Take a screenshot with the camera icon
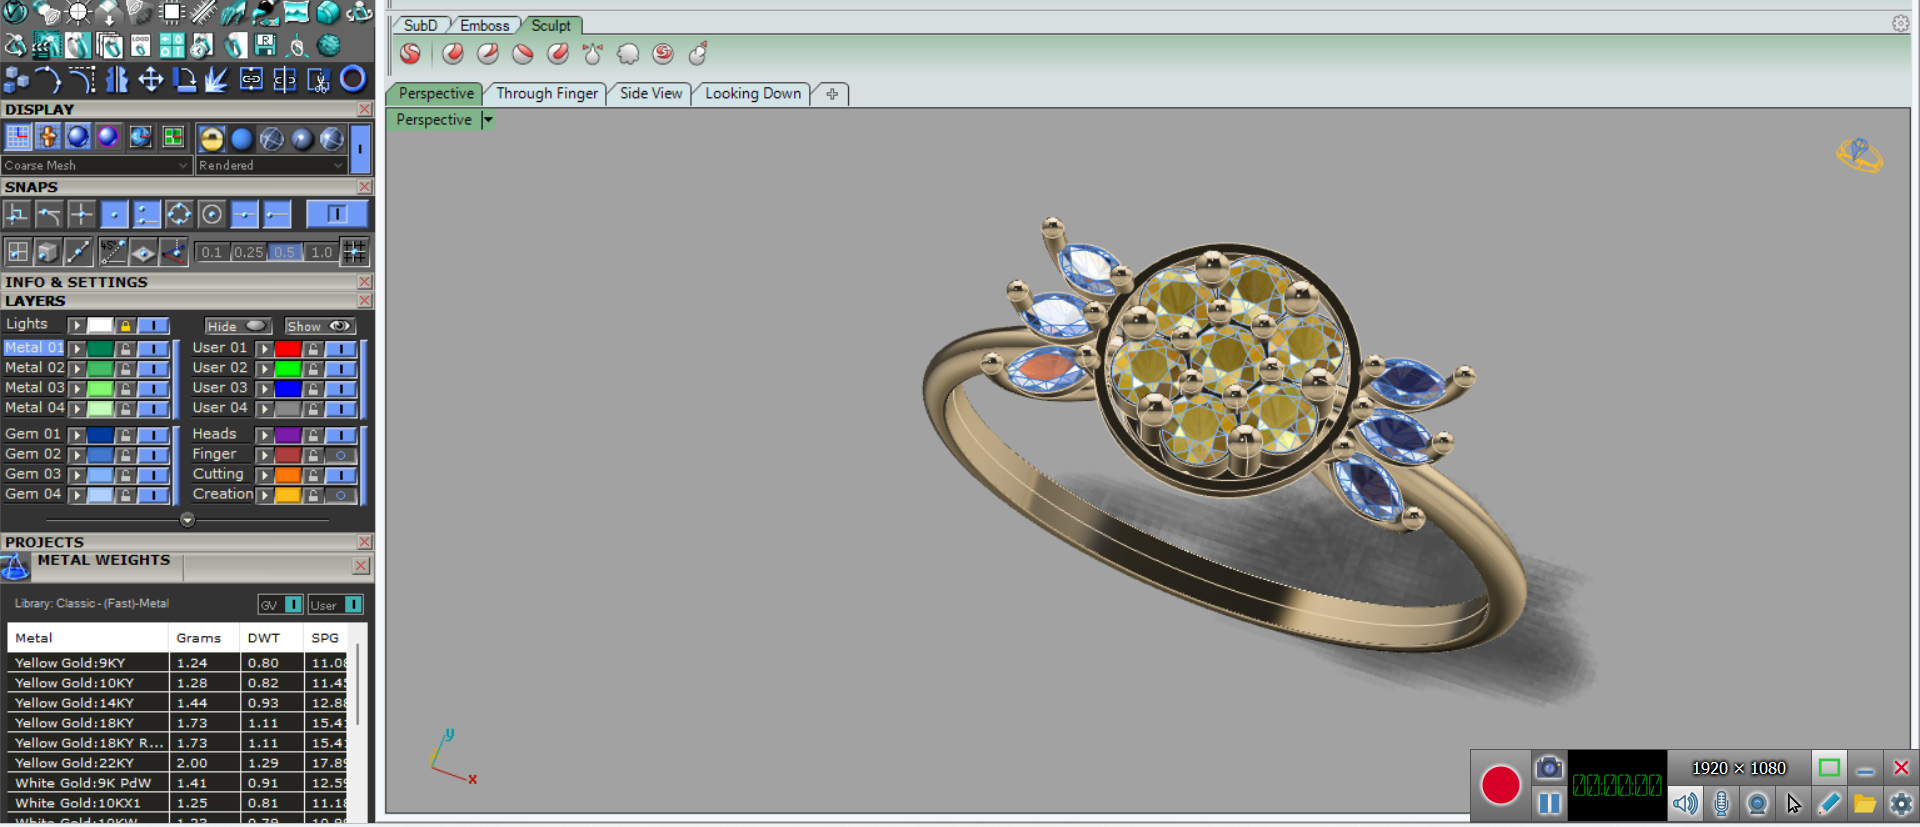The height and width of the screenshot is (827, 1920). [x=1548, y=767]
